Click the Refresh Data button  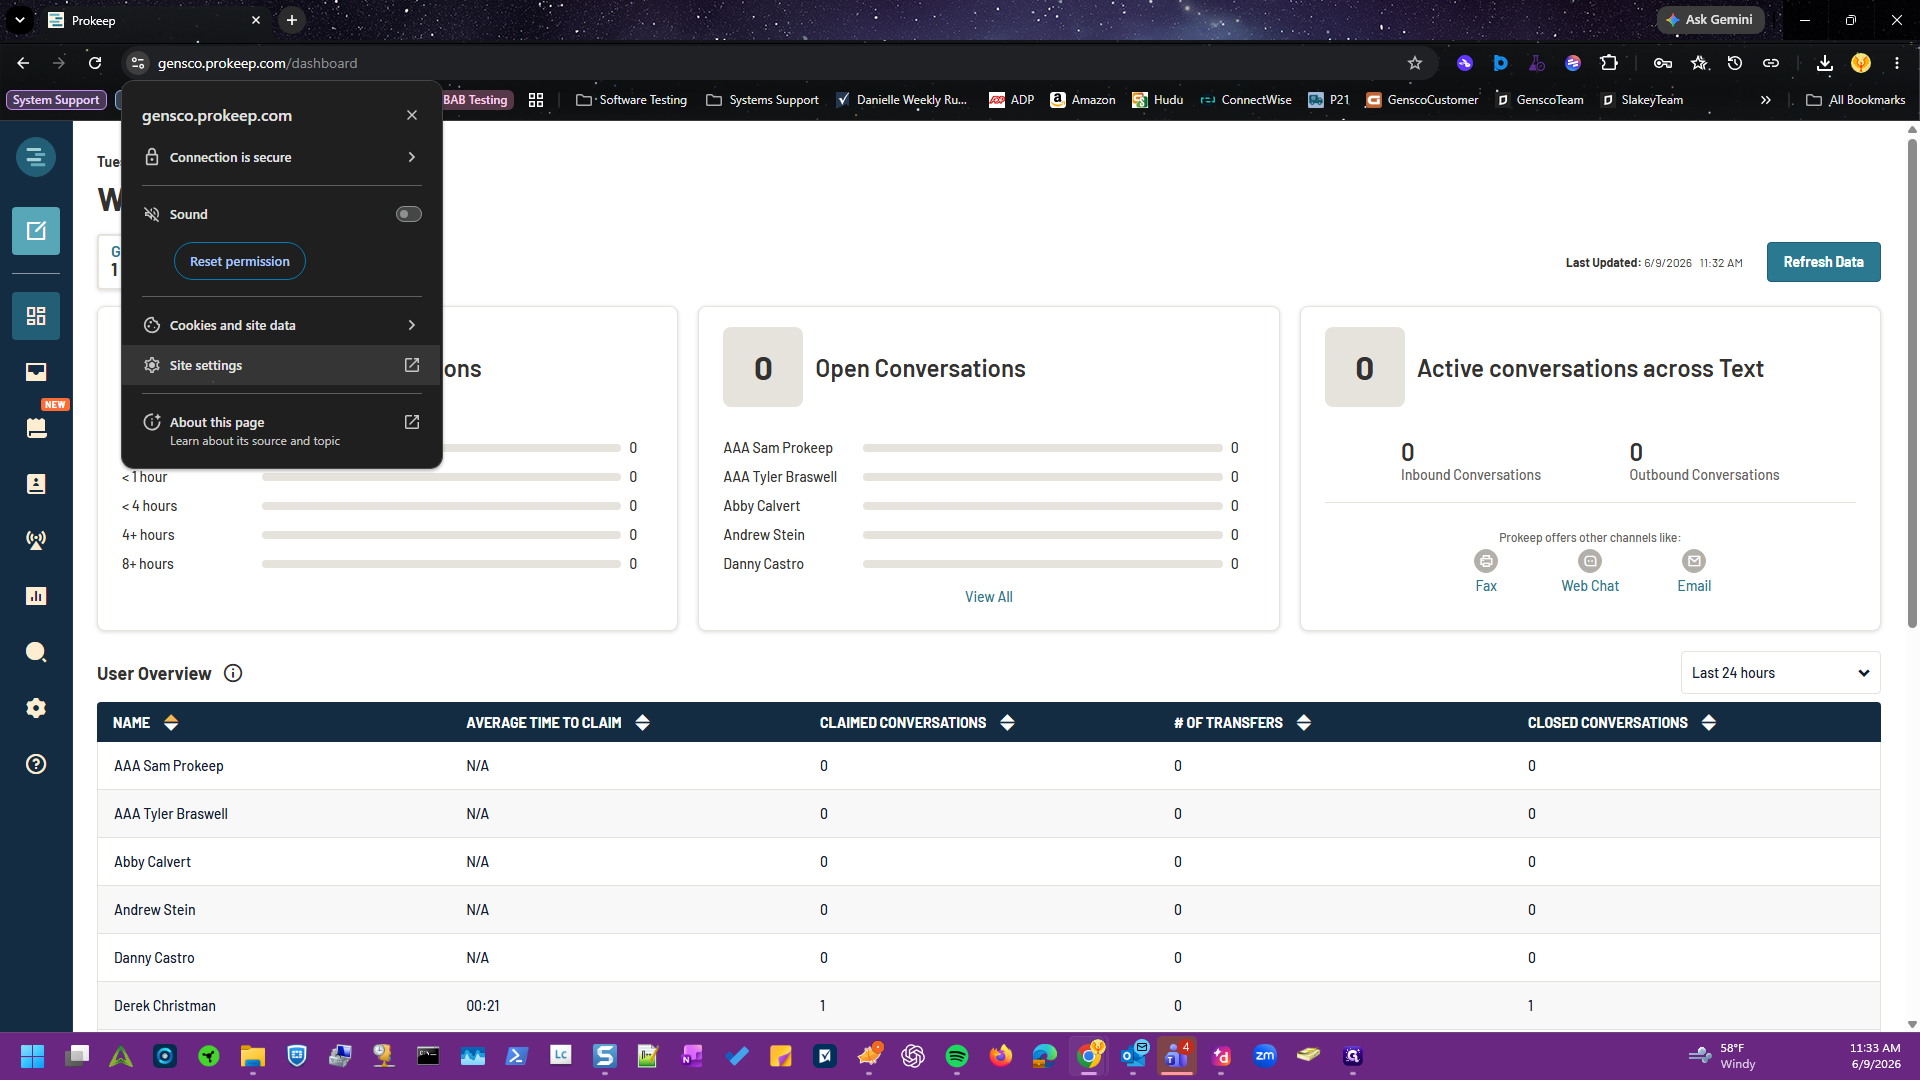coord(1823,262)
